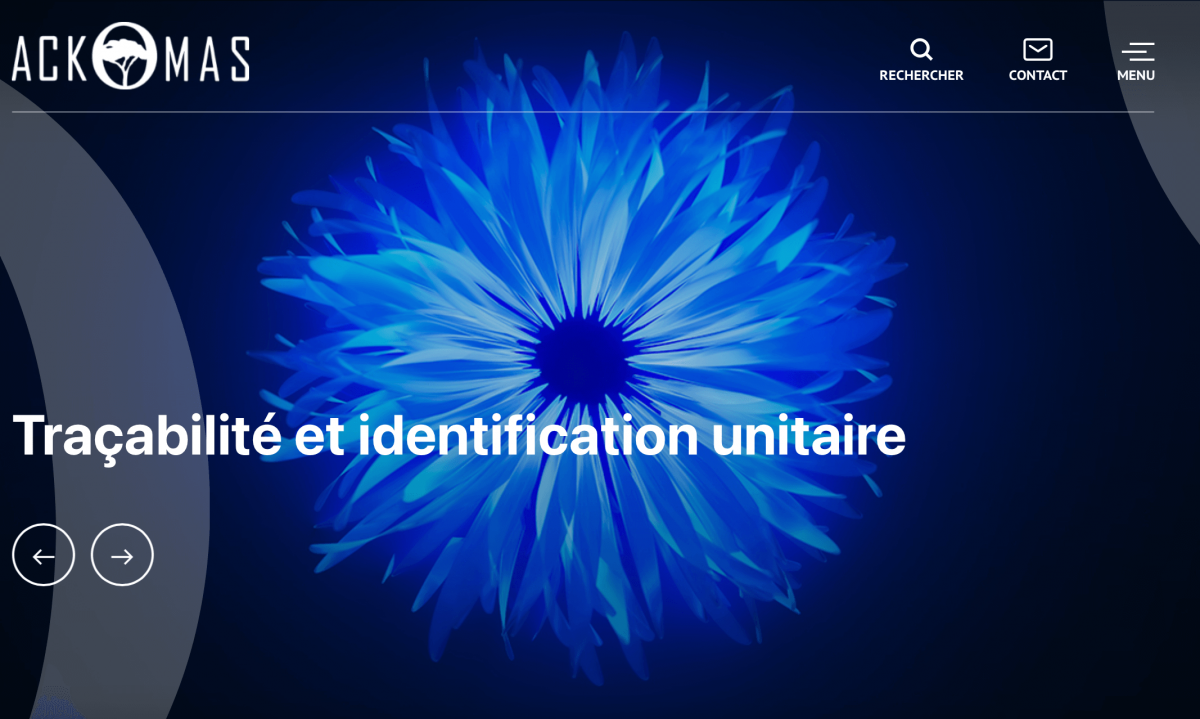The image size is (1200, 719).
Task: Click the Rechercher label
Action: tap(921, 75)
